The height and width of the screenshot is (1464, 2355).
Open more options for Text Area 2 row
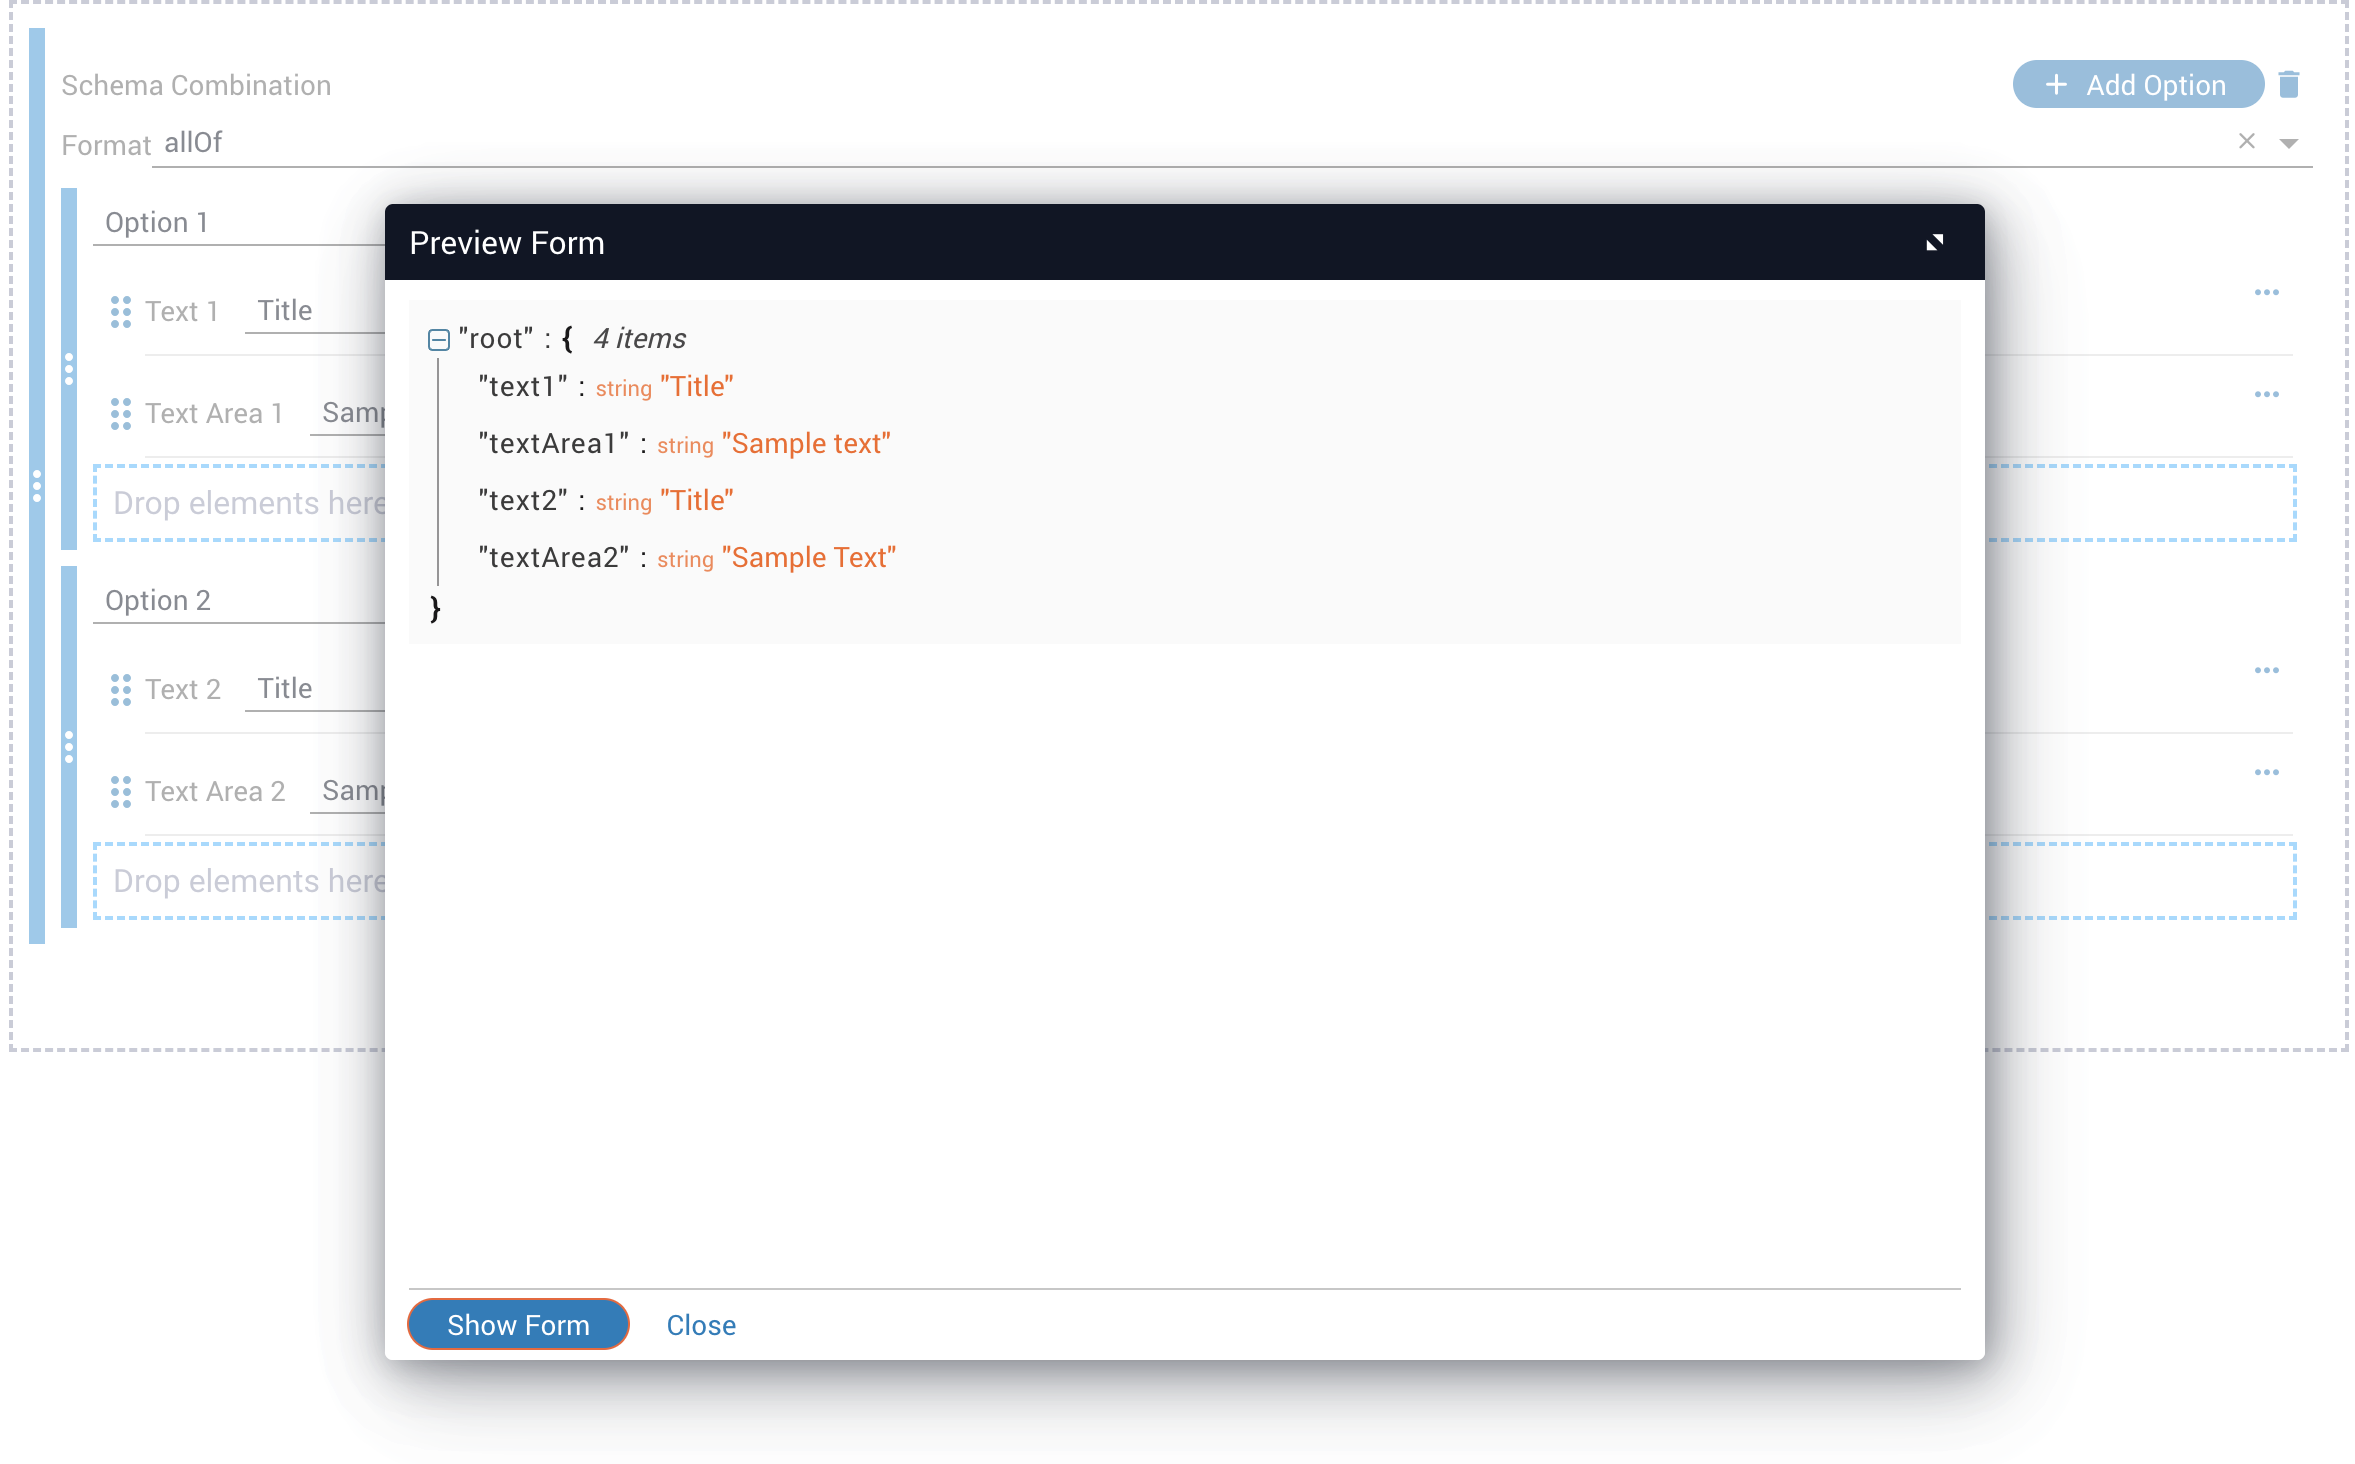(x=2266, y=773)
